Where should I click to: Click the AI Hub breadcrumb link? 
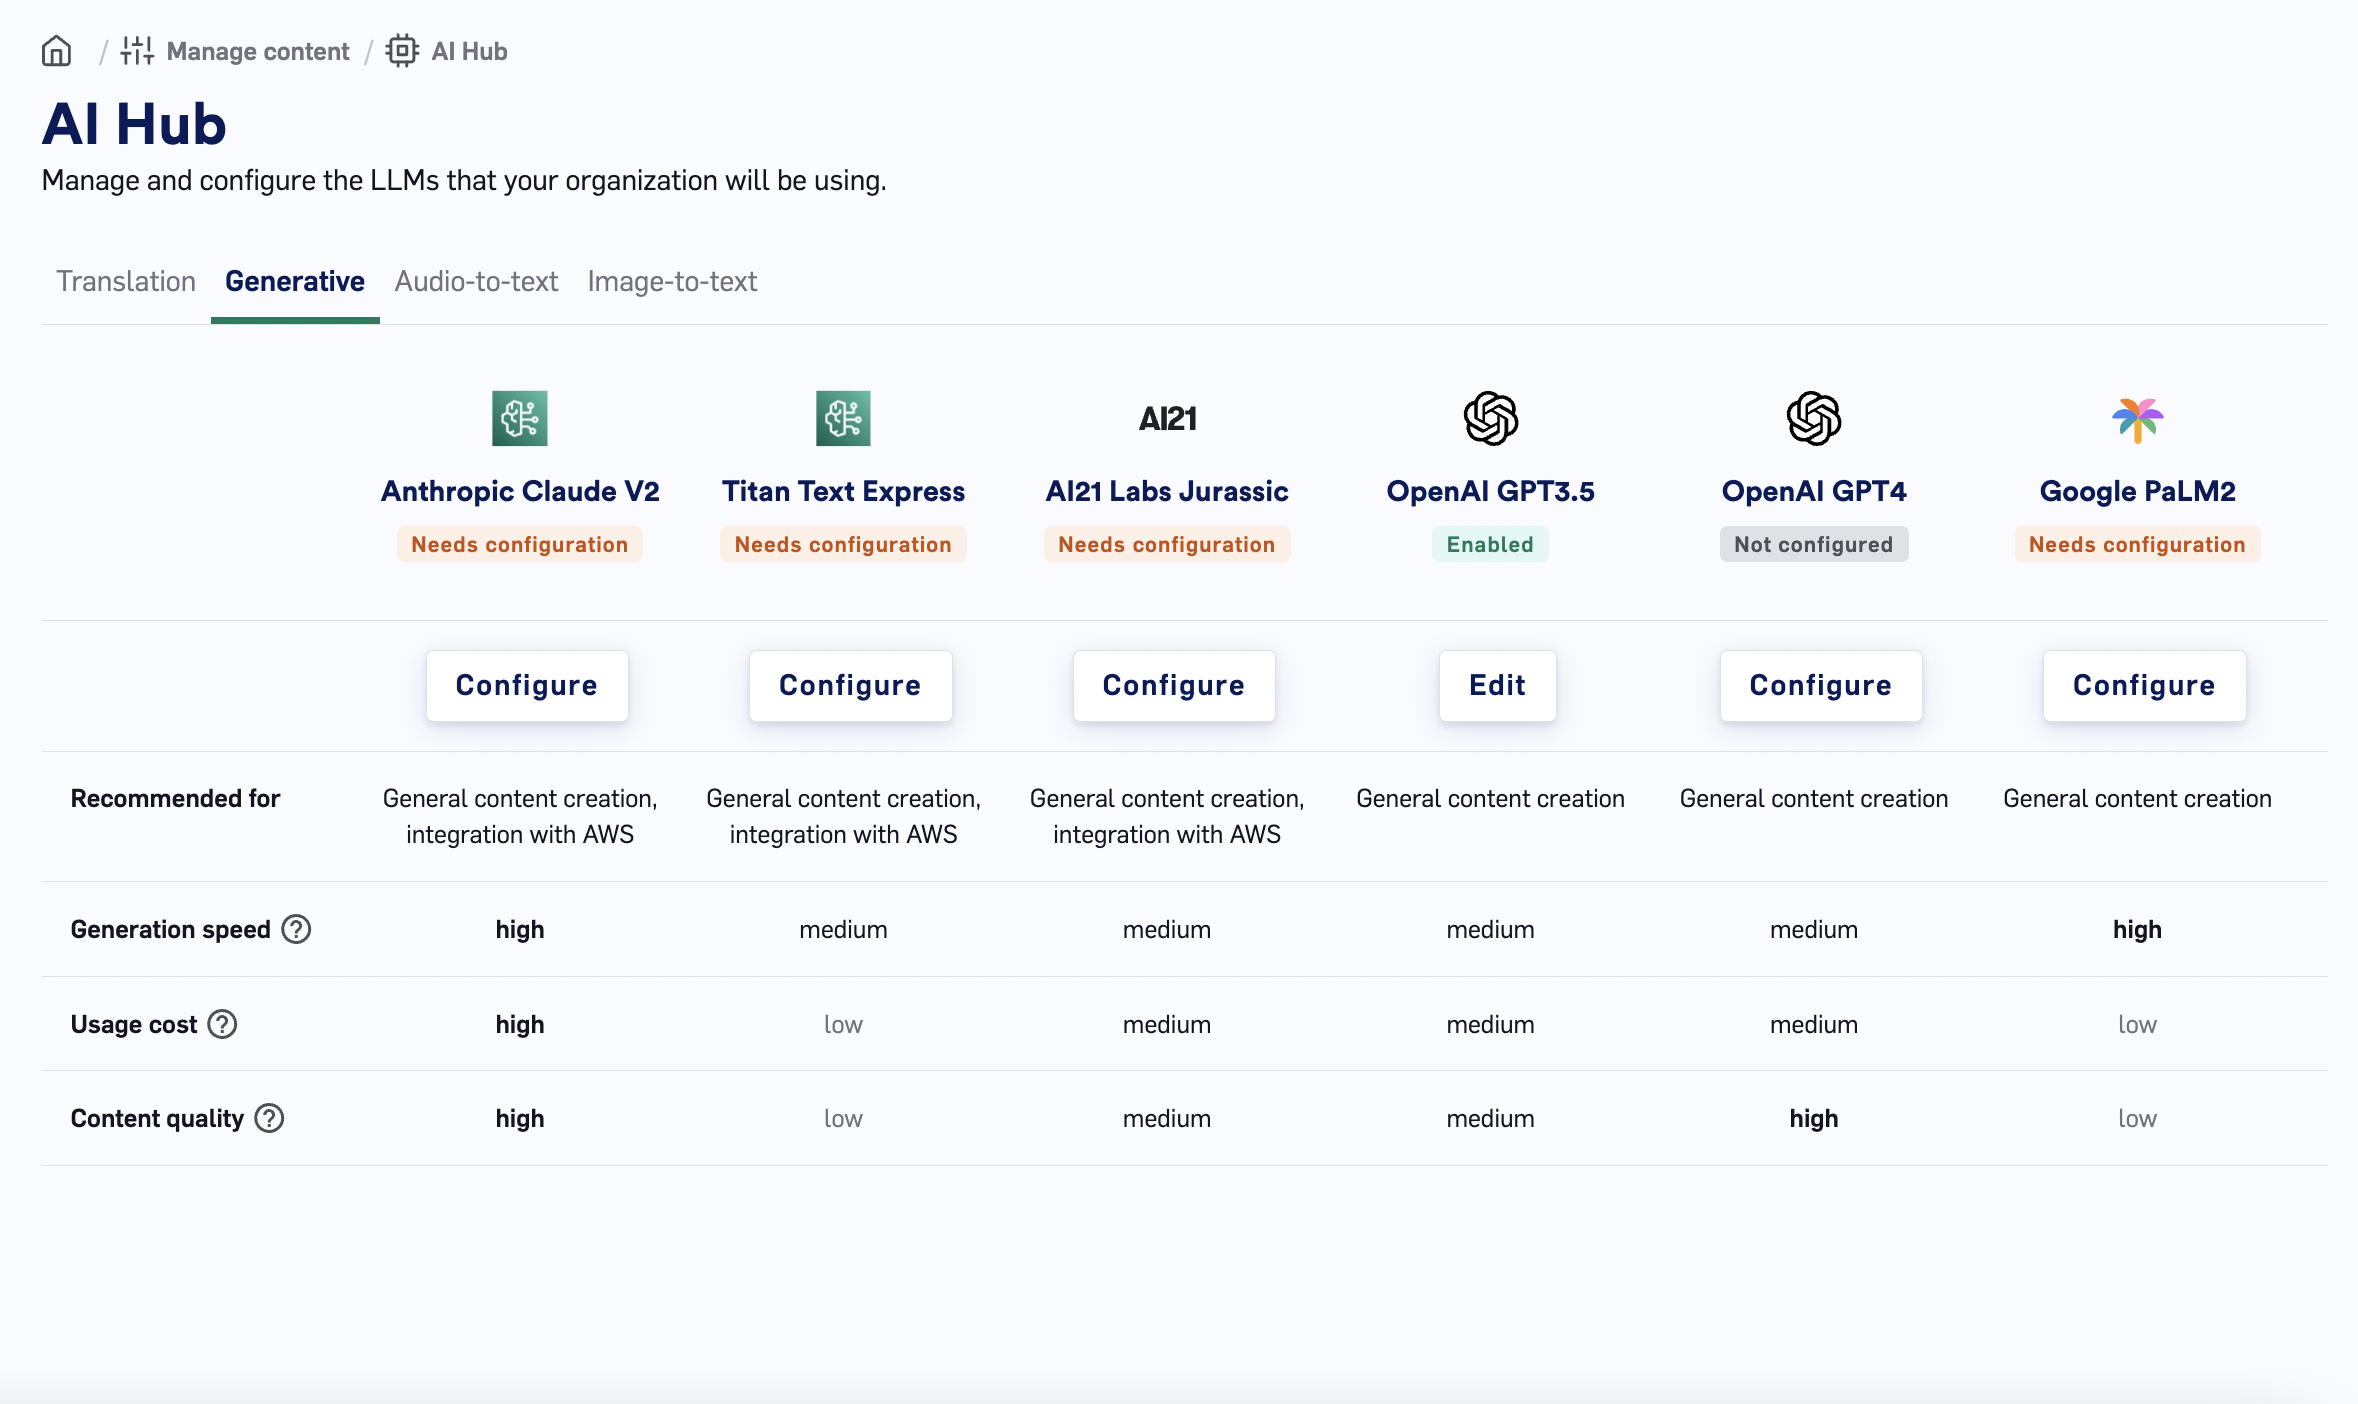tap(469, 51)
